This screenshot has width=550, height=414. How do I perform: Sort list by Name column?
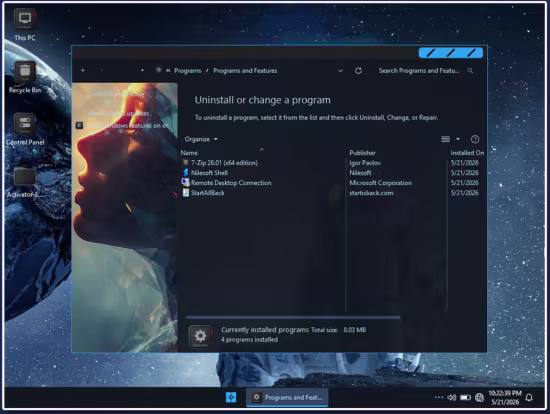pos(189,153)
